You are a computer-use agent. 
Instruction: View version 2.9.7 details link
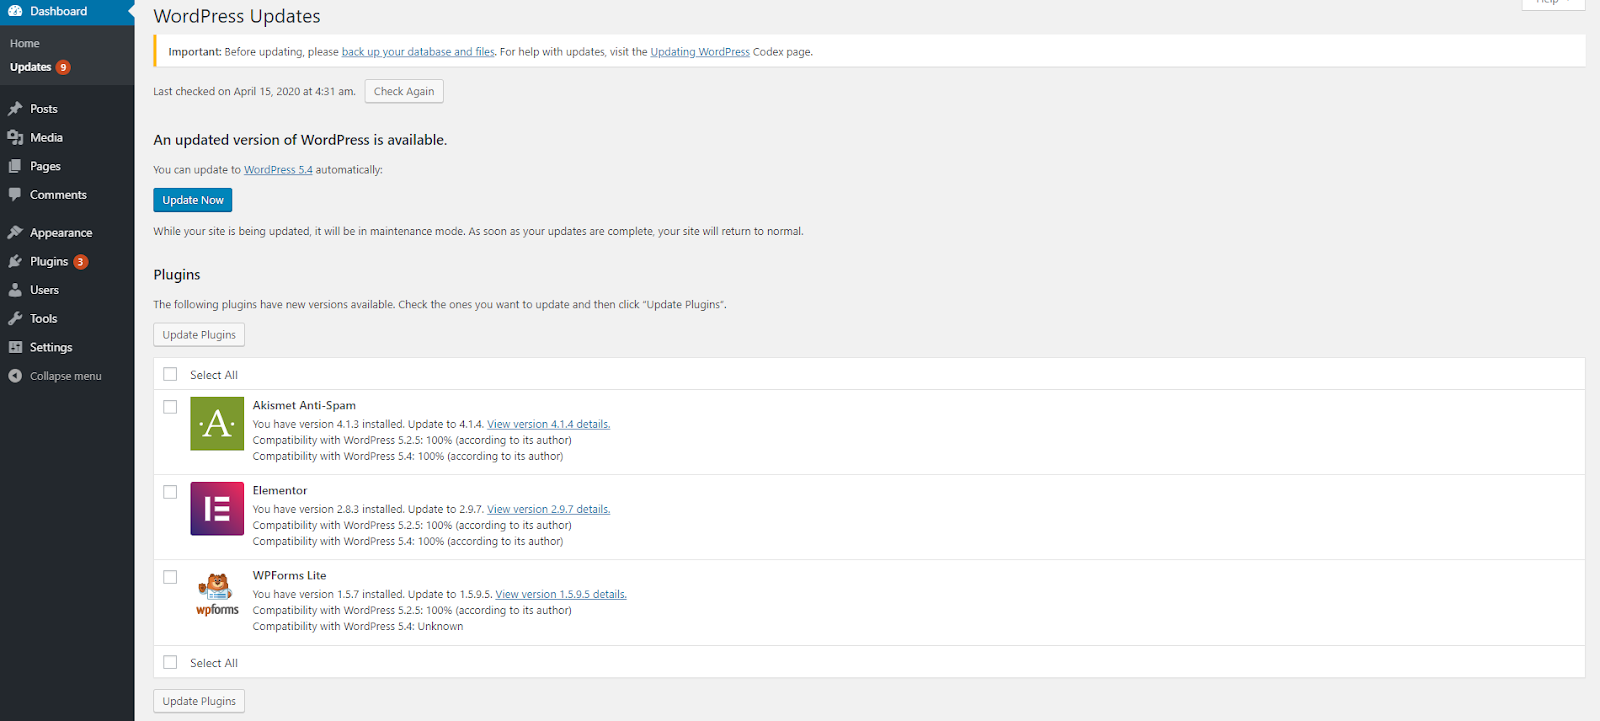point(548,509)
